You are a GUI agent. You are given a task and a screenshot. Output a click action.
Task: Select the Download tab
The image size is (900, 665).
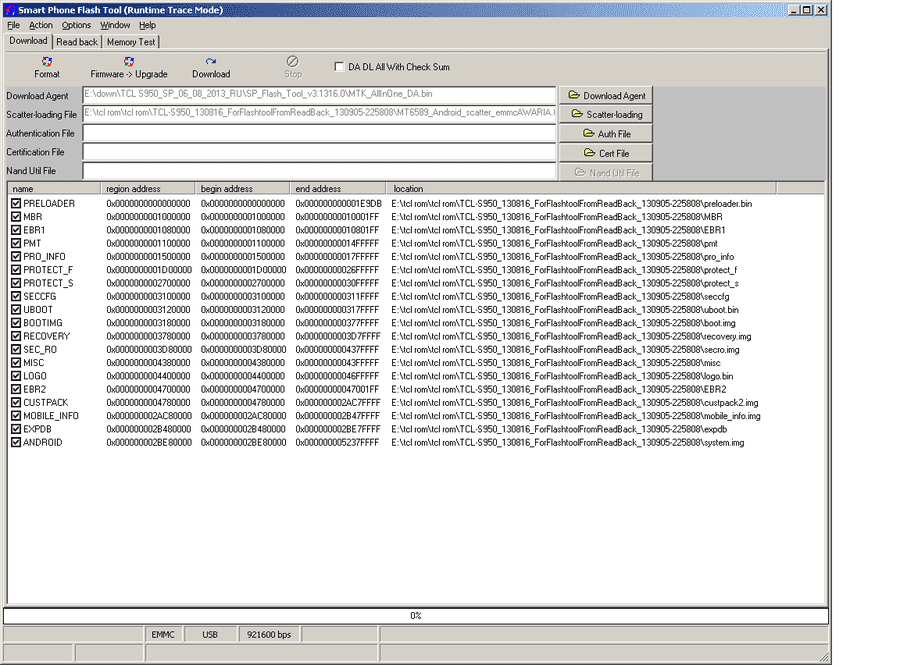point(28,41)
